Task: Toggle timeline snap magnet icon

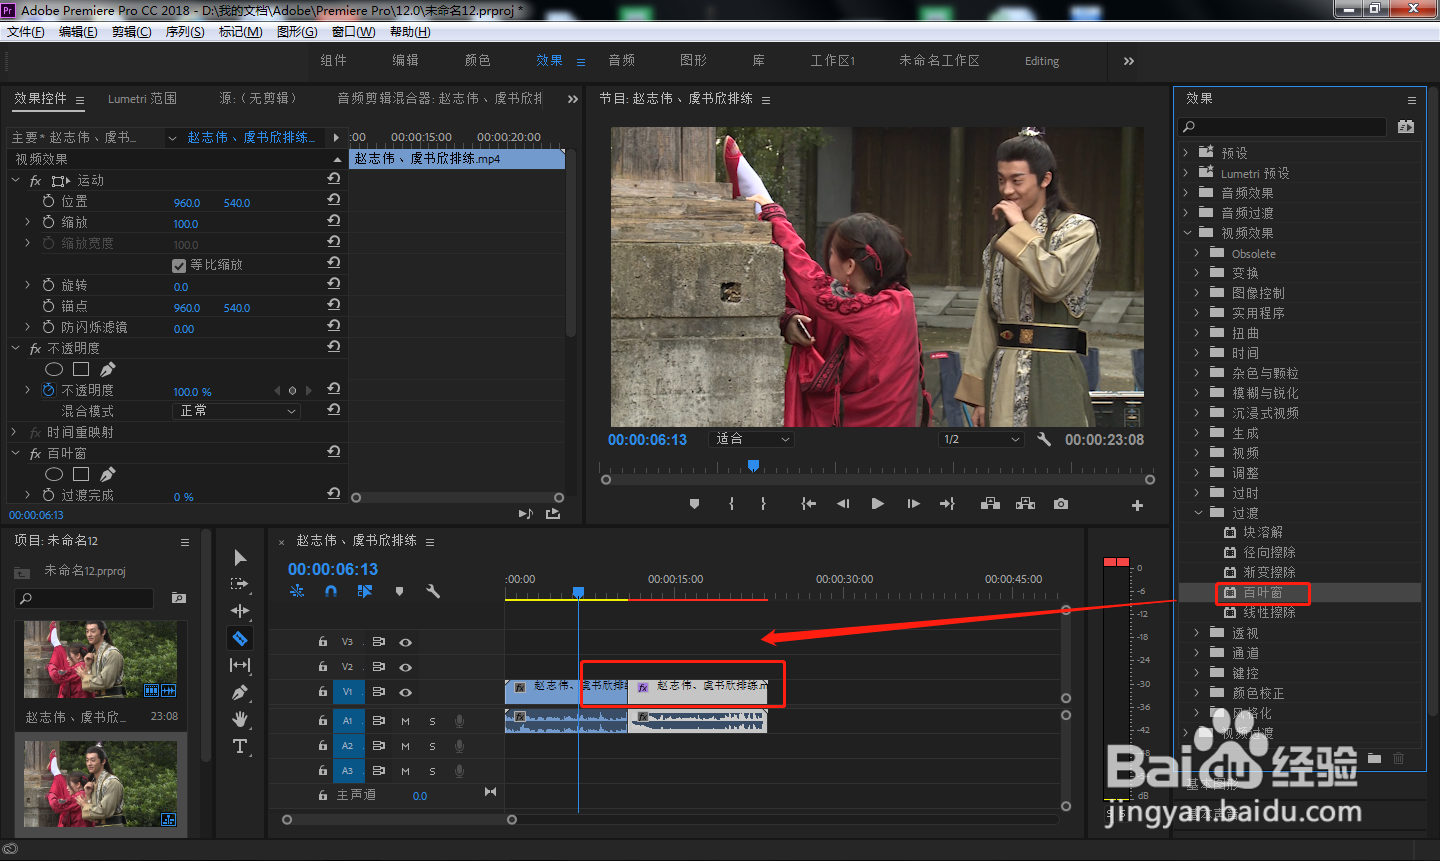Action: click(331, 591)
